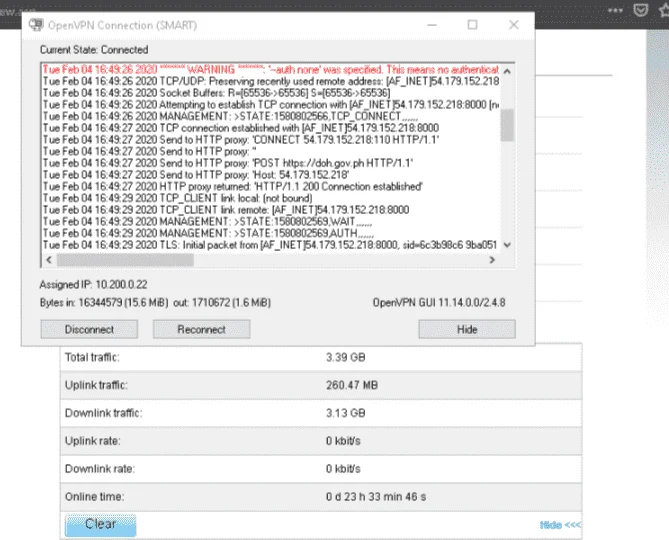Select the 'Send to HTTP proxy' empty-string log line

(x=149, y=151)
